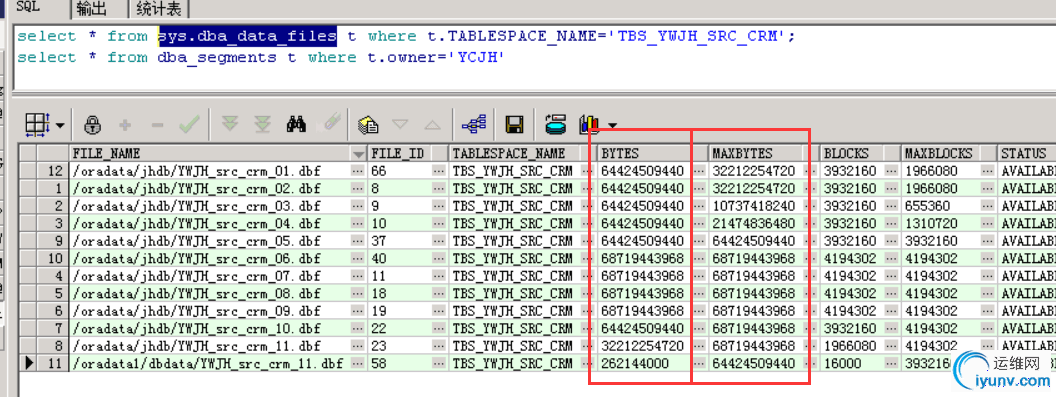Open linked query tree-diagram icon
Image resolution: width=1056 pixels, height=397 pixels.
coord(475,125)
